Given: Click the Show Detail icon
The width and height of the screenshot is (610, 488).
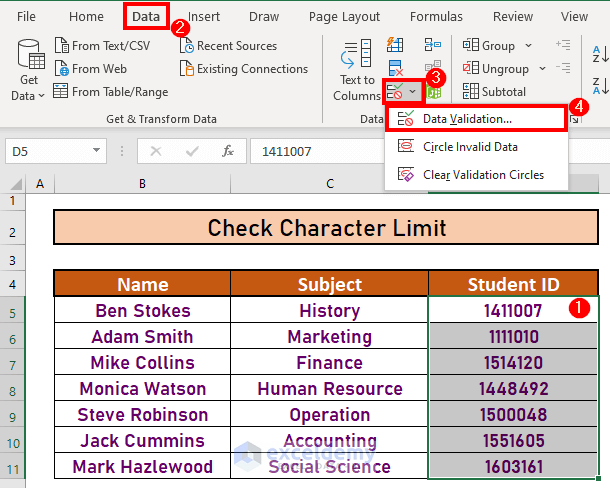Looking at the screenshot, I should [563, 45].
